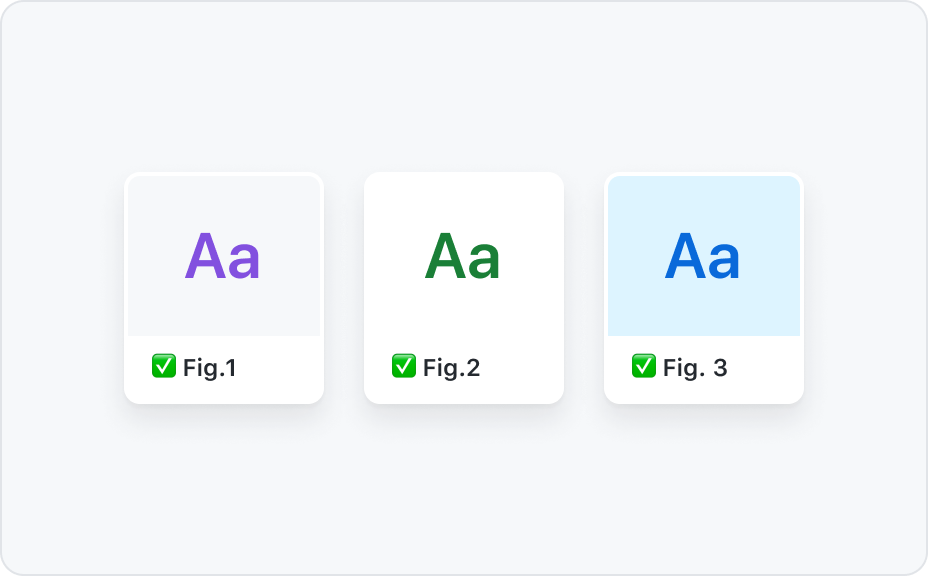Screen dimensions: 928x576
Task: Click the purple Aa type sample
Action: pos(223,256)
